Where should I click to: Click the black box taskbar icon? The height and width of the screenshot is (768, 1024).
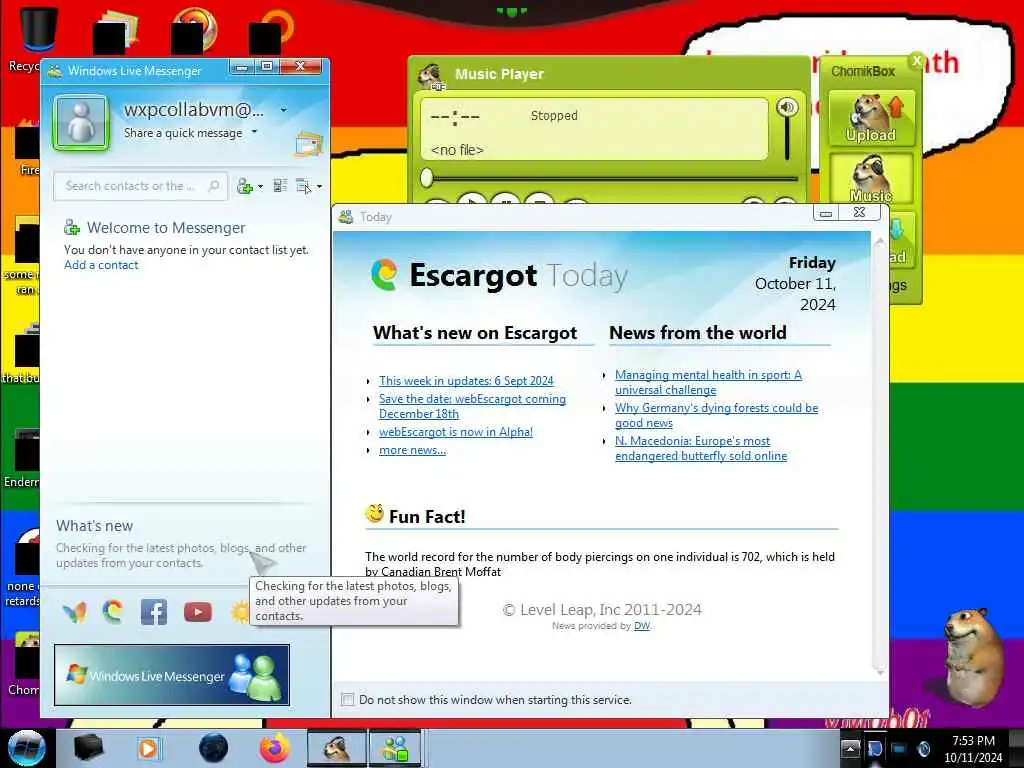pyautogui.click(x=89, y=748)
